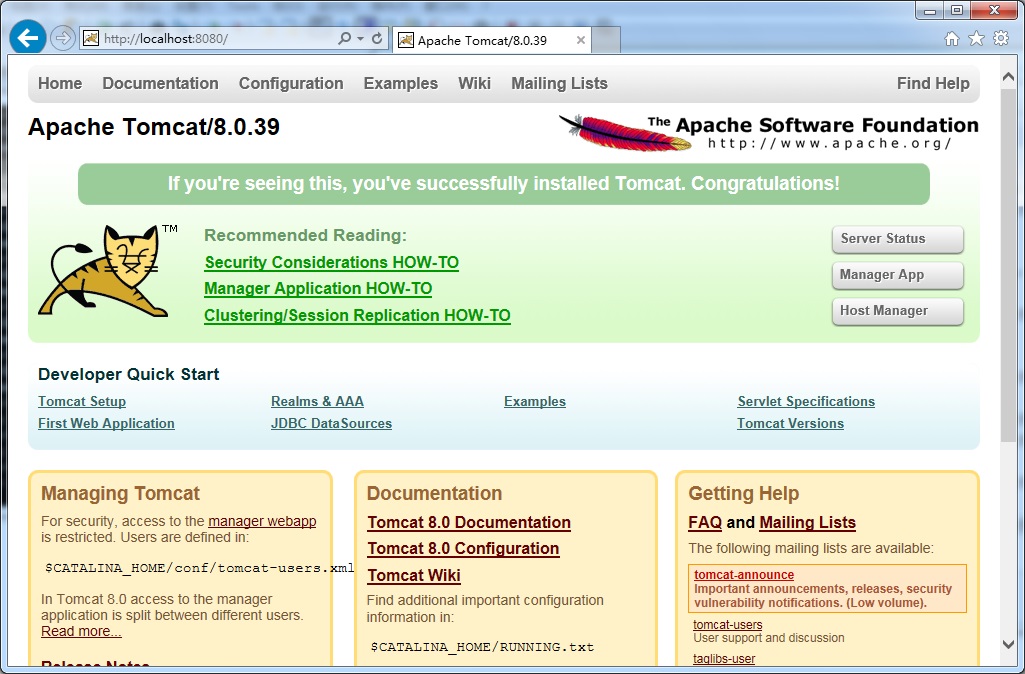Open Tomcat 8.0 Documentation link
This screenshot has height=674, width=1025.
point(469,522)
